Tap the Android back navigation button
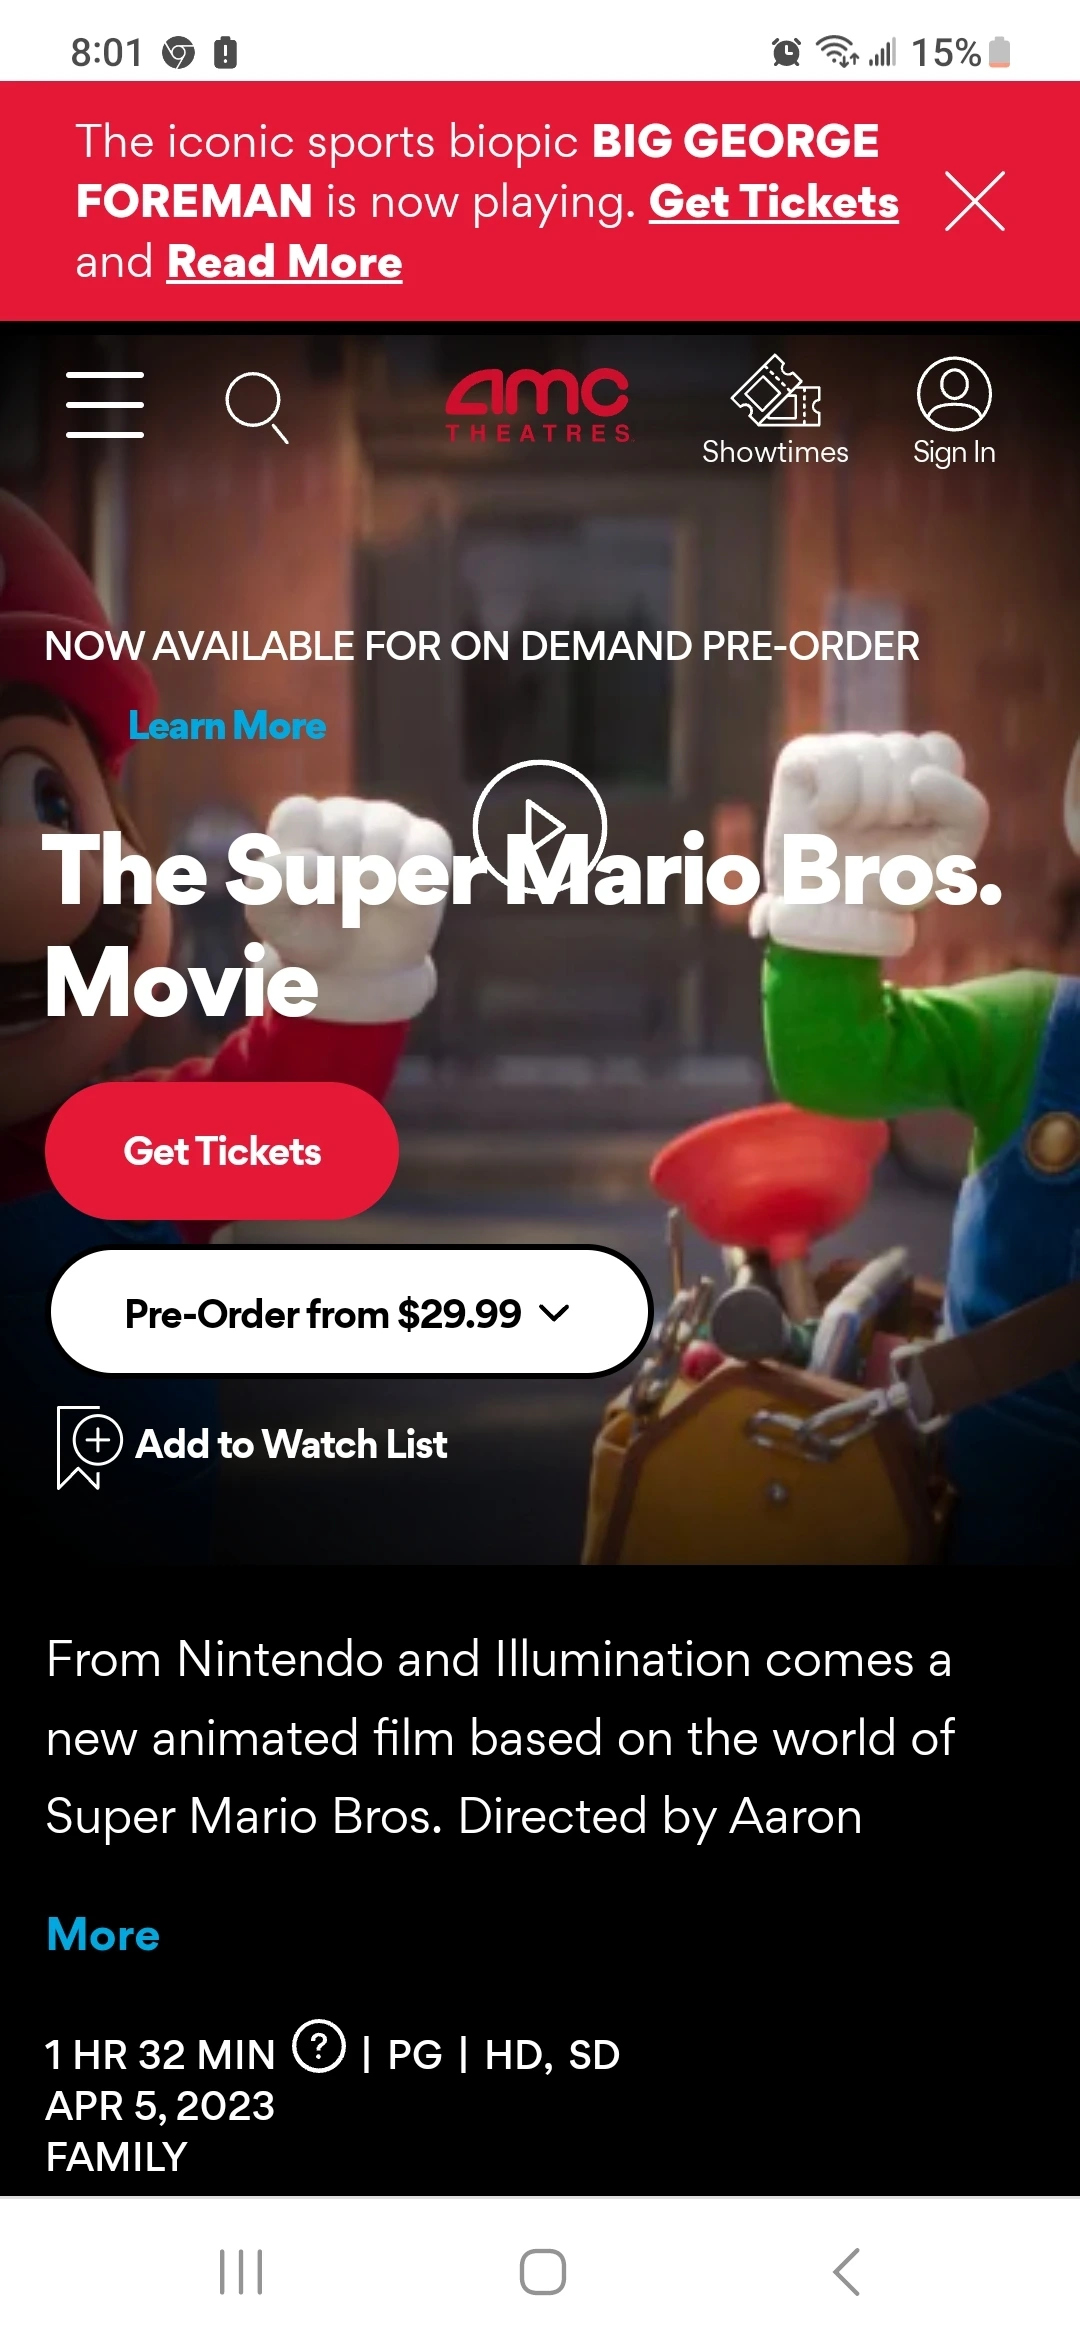This screenshot has height=2340, width=1080. coord(846,2272)
